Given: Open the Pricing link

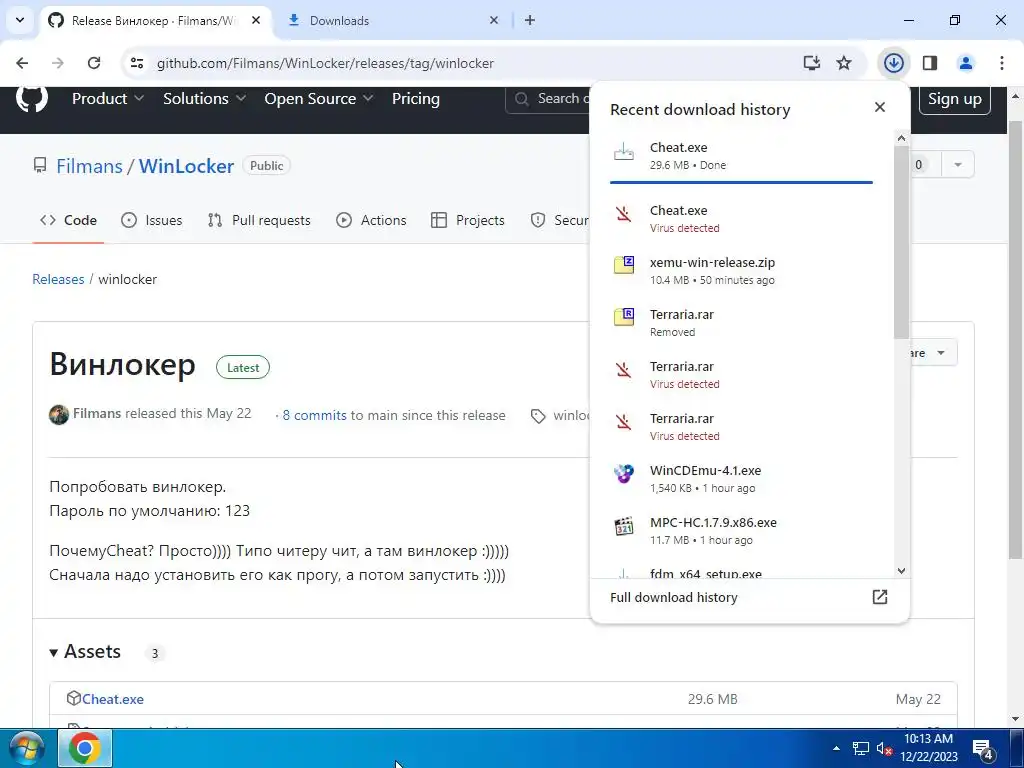Looking at the screenshot, I should tap(415, 99).
